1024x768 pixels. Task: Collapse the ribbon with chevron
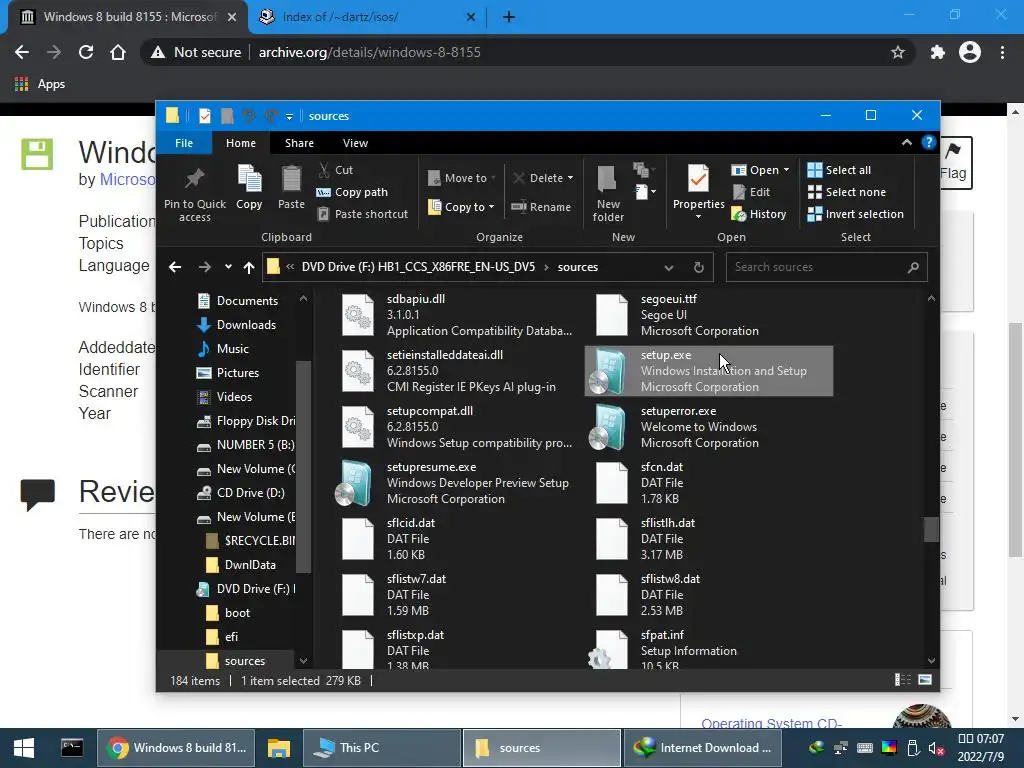(x=906, y=142)
